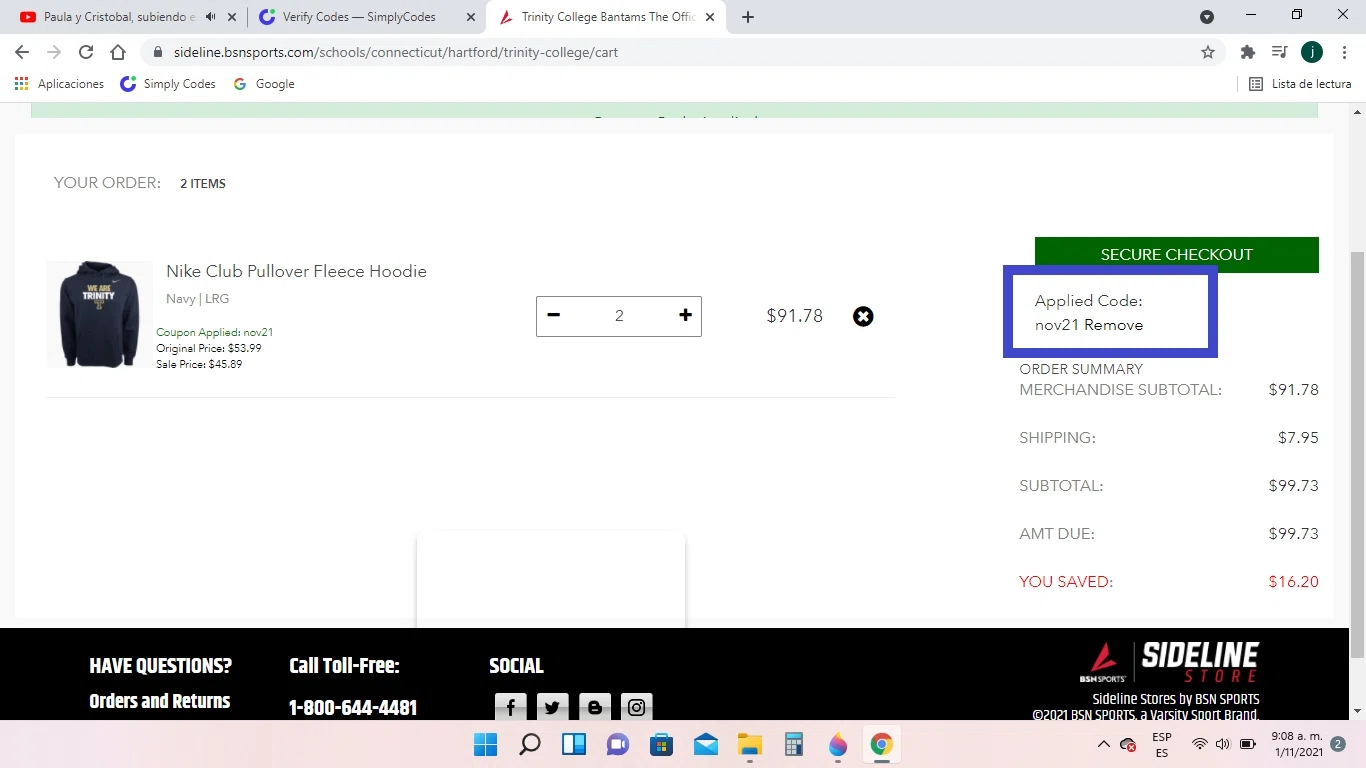1366x768 pixels.
Task: Click the page vertical scrollbar
Action: tap(1357, 453)
